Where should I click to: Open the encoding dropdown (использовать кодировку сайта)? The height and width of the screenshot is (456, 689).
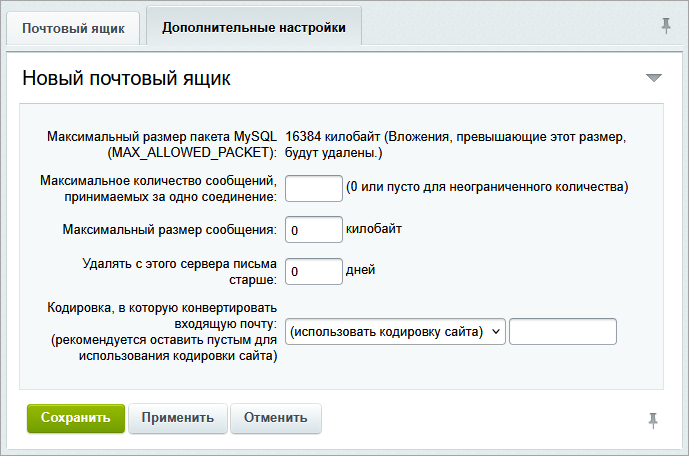click(395, 332)
